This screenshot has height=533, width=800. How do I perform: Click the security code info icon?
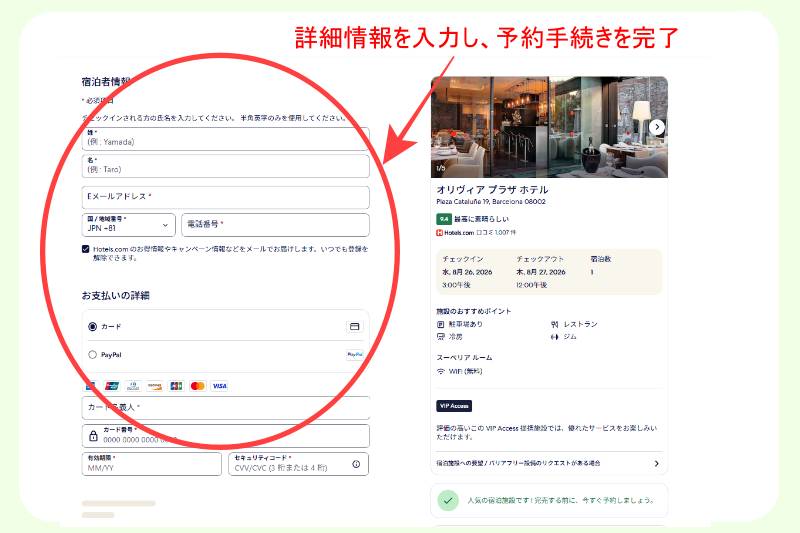click(x=356, y=464)
